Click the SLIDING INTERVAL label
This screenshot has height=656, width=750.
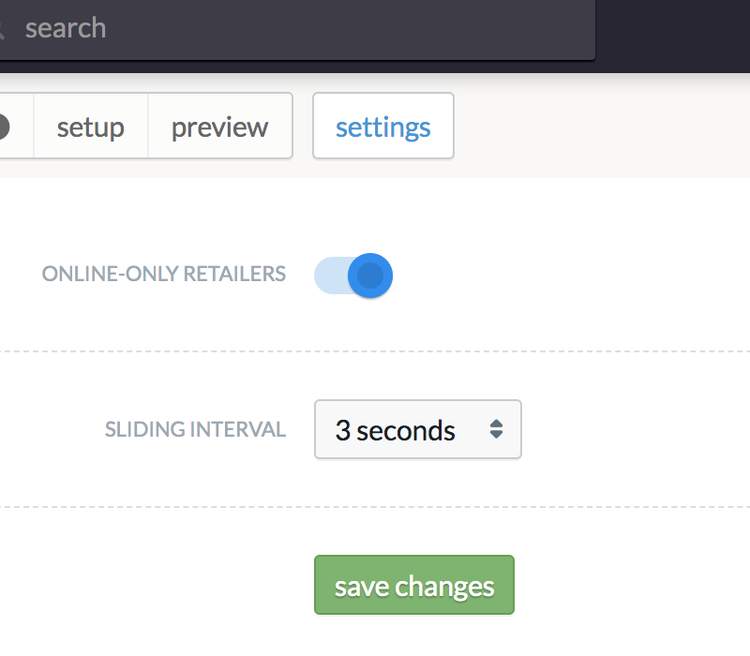pos(195,429)
